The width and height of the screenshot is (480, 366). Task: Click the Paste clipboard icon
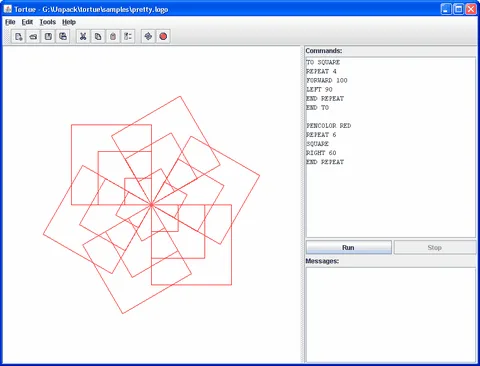click(x=113, y=36)
